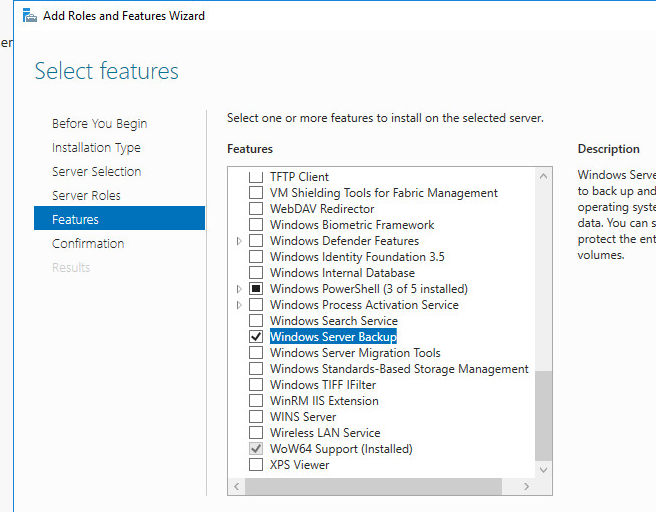The image size is (656, 512).
Task: Click the vertical scrollbar thumb in features list
Action: pos(543,416)
